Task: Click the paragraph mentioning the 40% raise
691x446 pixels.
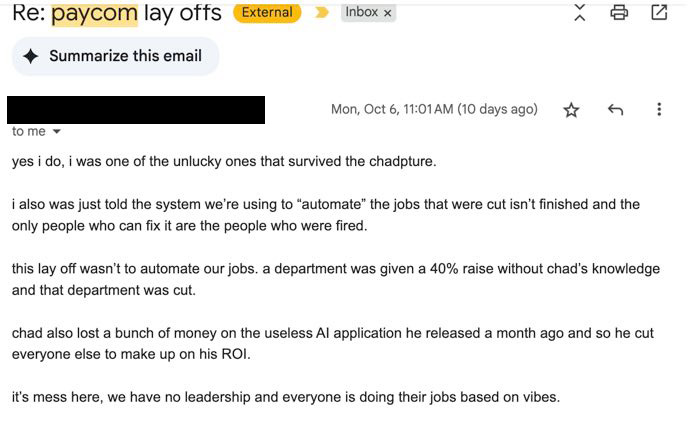Action: tap(335, 279)
